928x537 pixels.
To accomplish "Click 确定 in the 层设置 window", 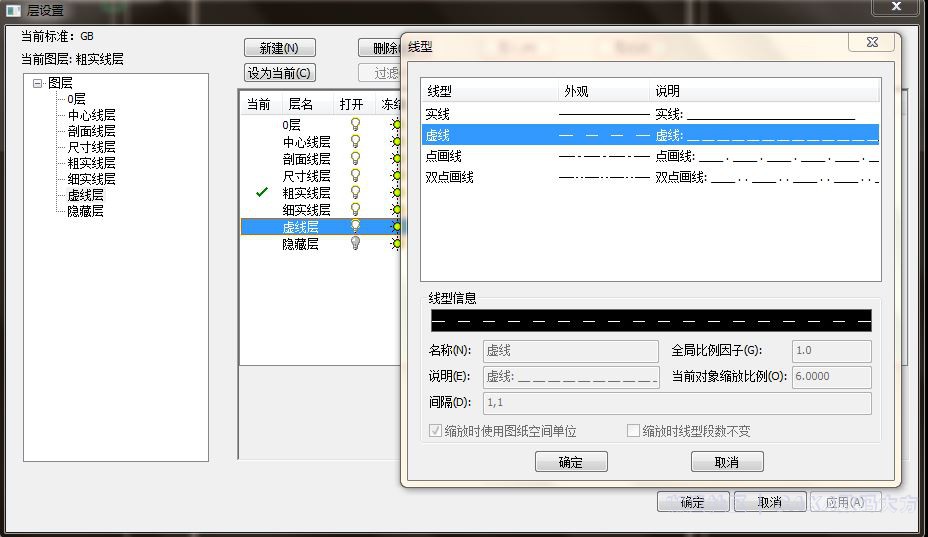I will pos(692,502).
